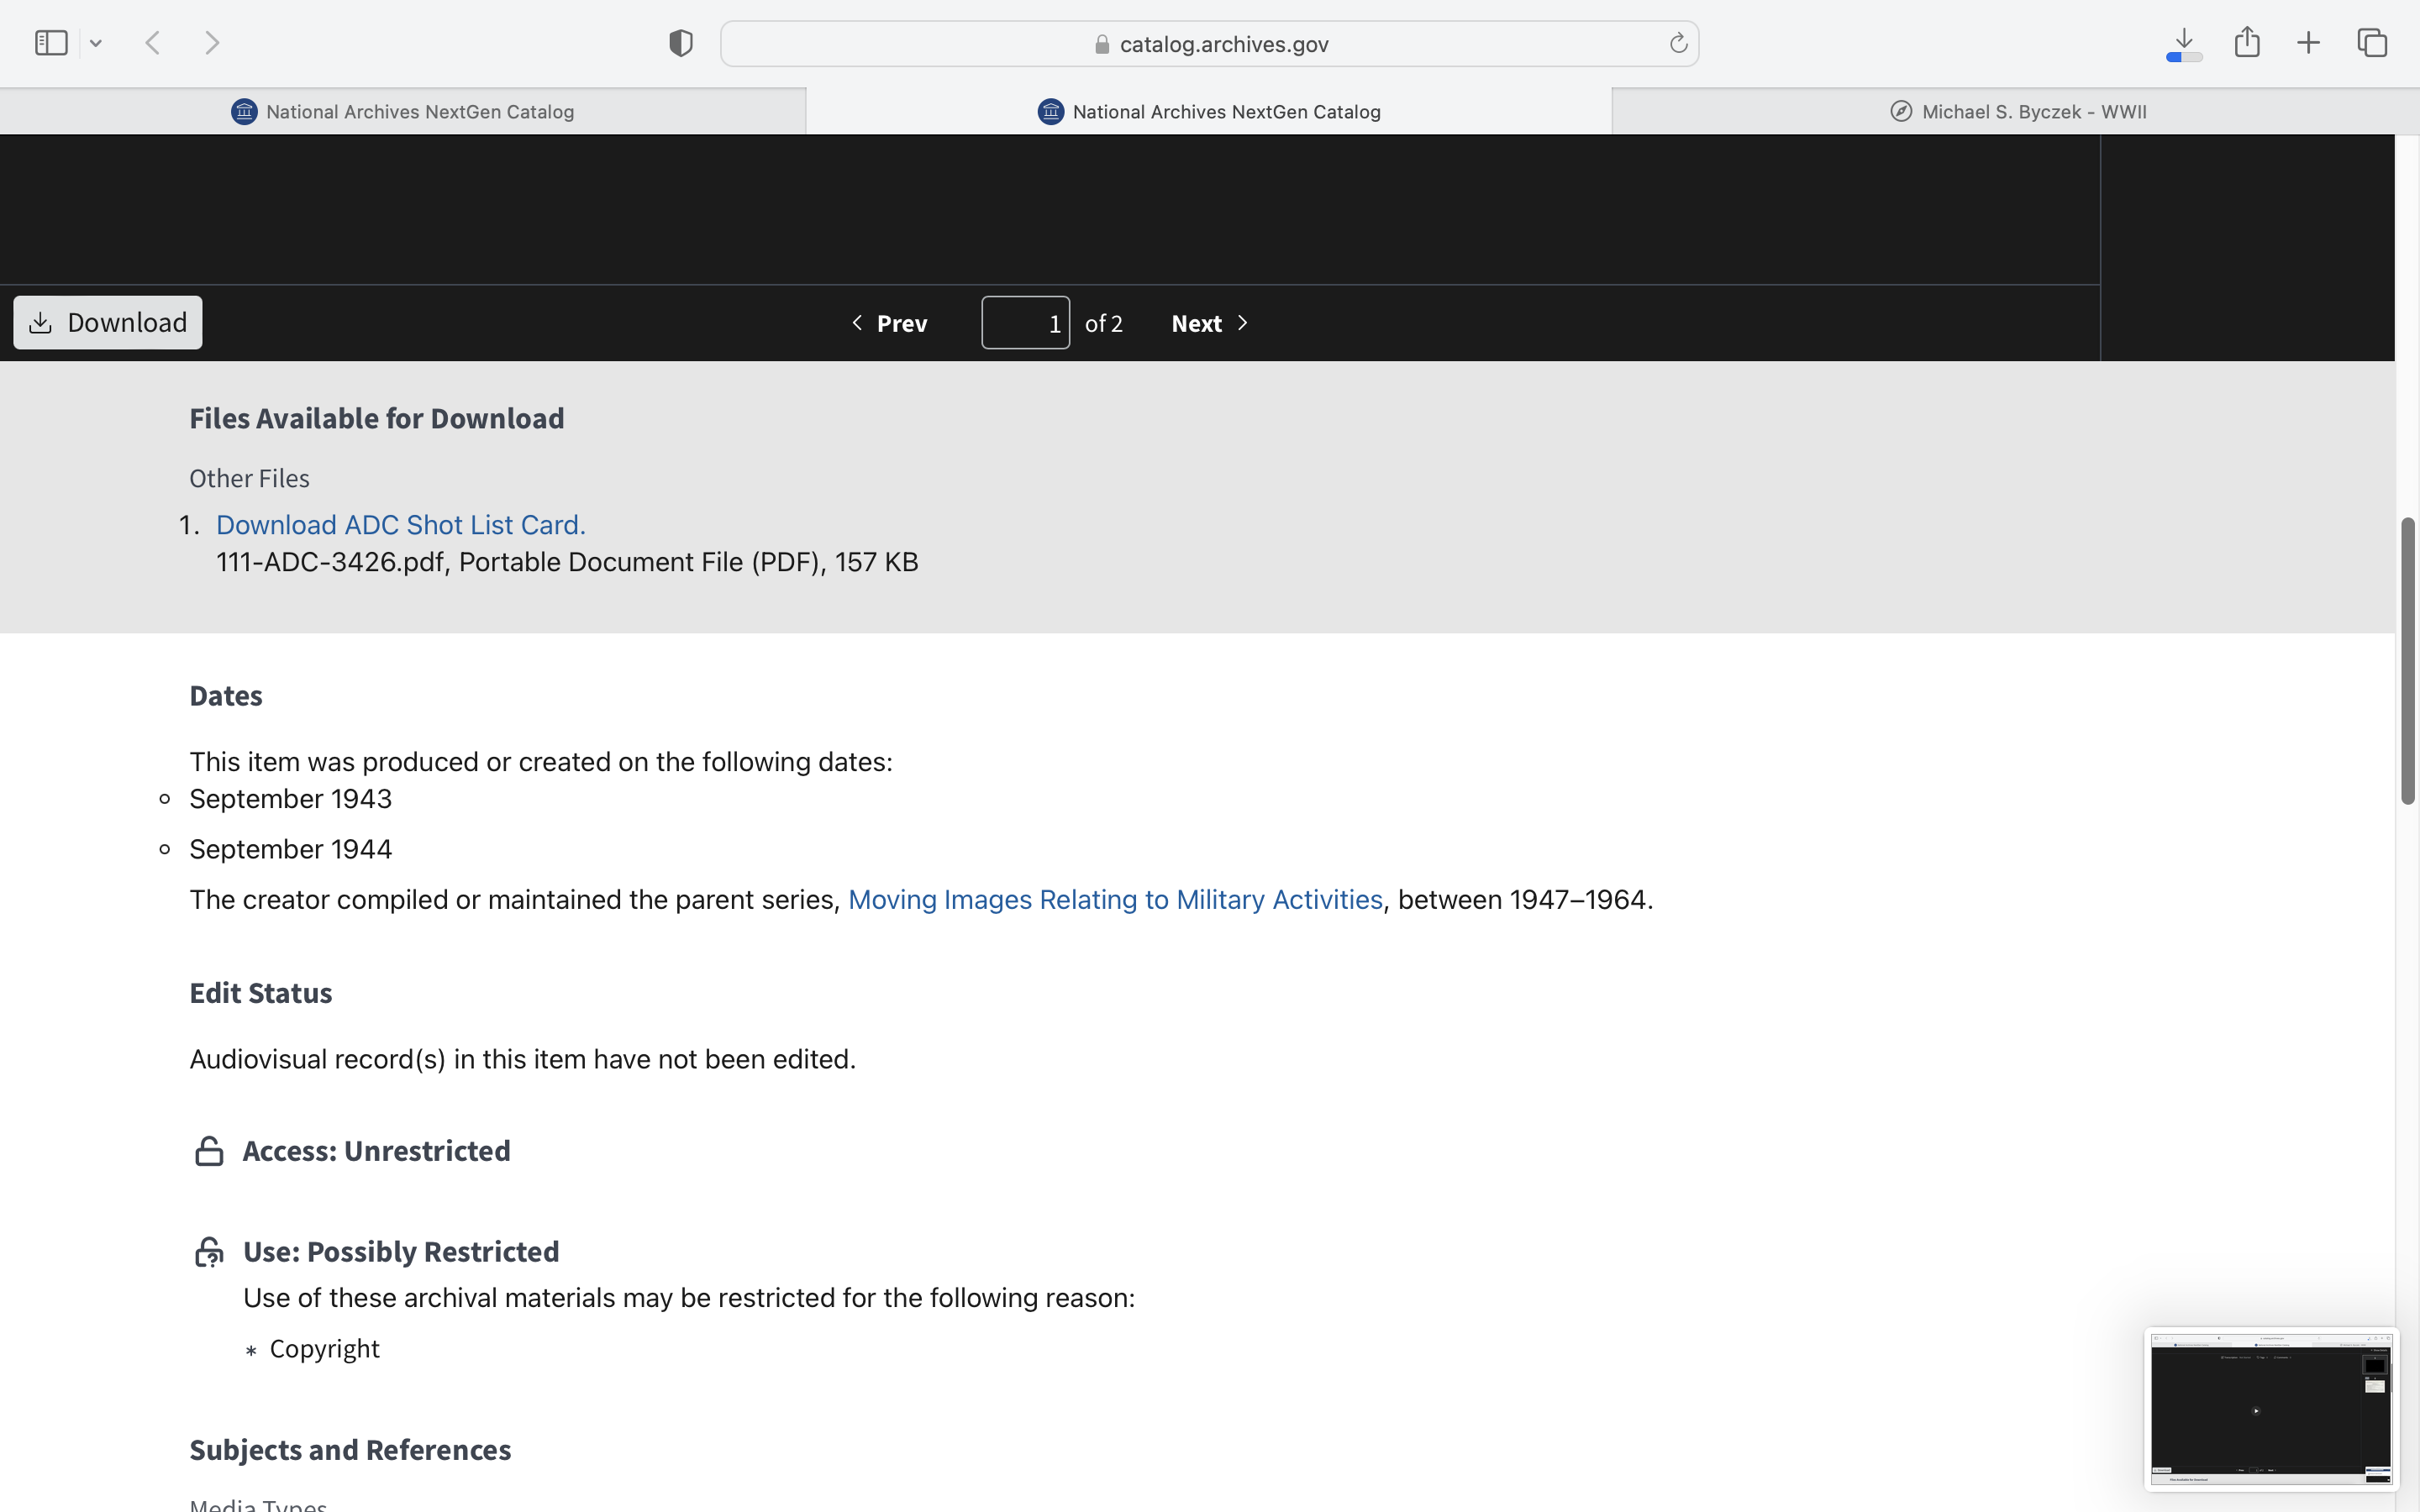Reload the page with the refresh icon
The image size is (2420, 1512).
[x=1678, y=43]
